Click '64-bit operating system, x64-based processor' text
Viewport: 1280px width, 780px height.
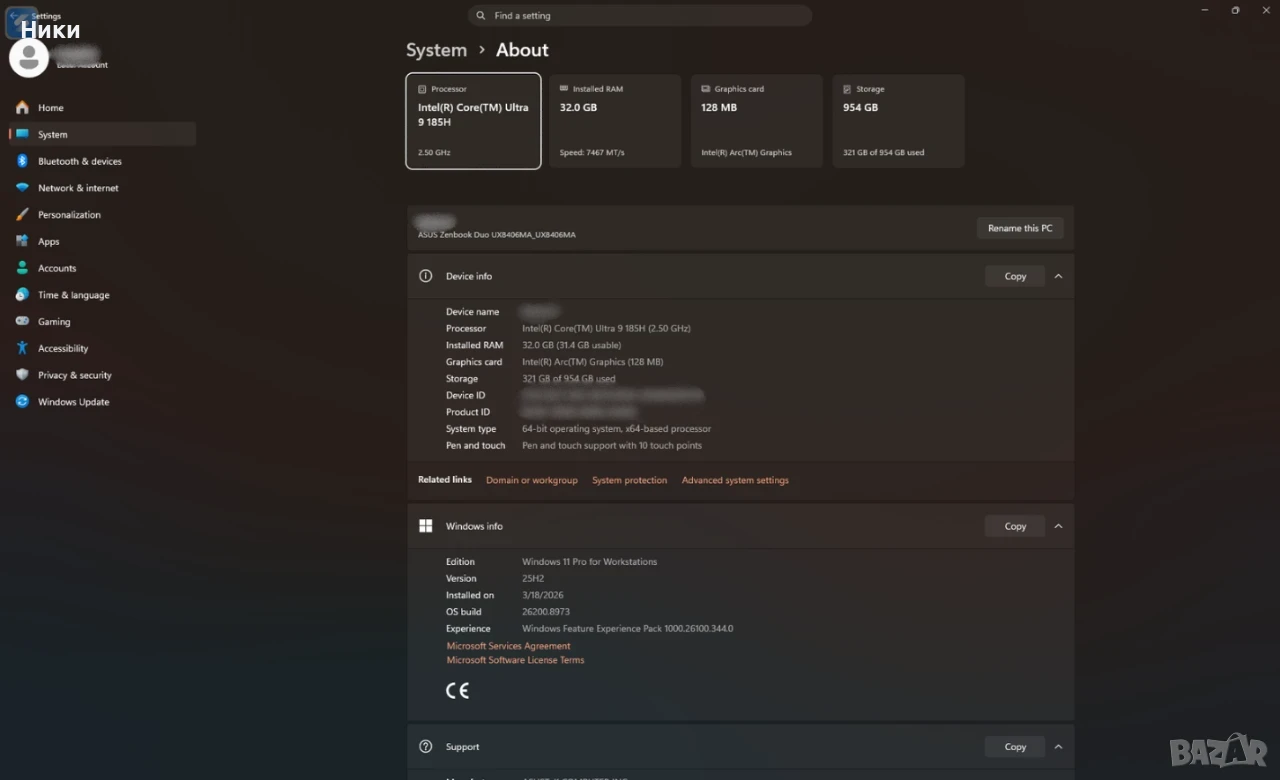pyautogui.click(x=617, y=429)
